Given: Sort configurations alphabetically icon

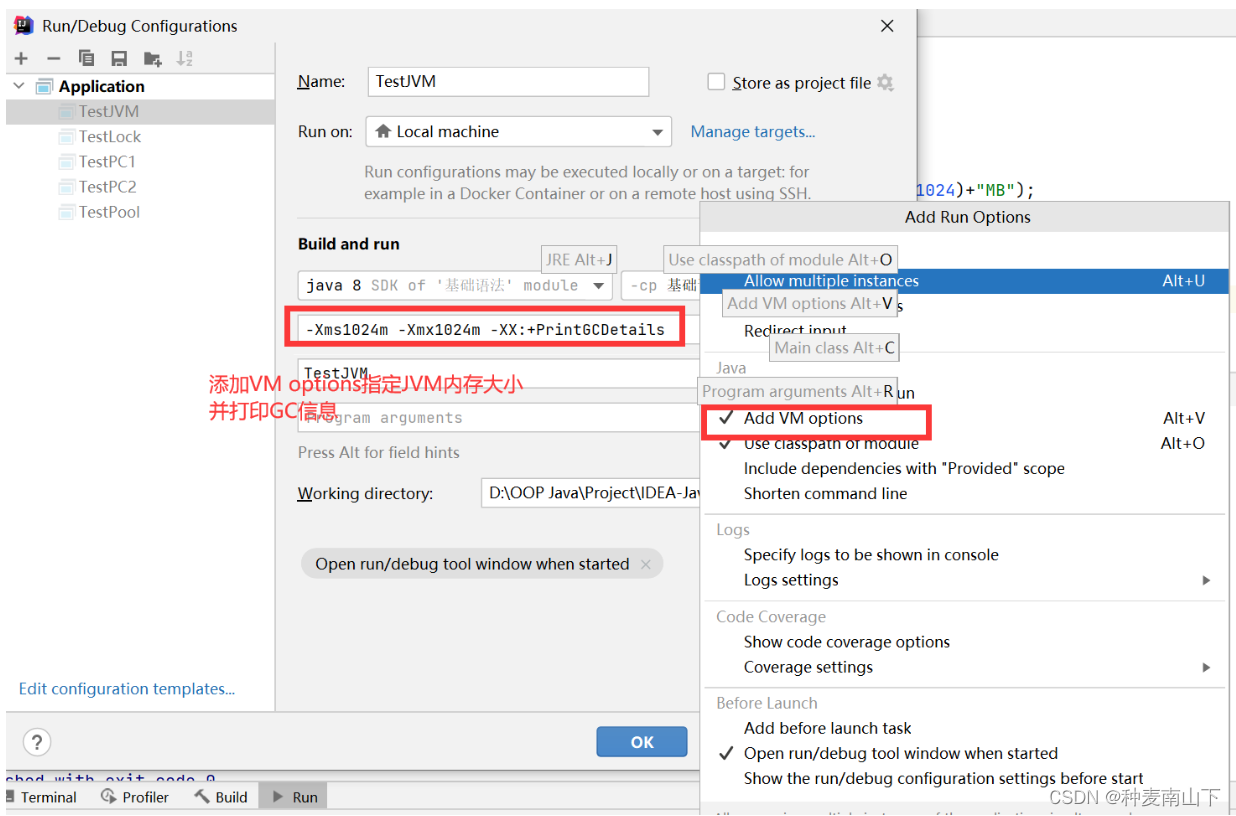Looking at the screenshot, I should [x=184, y=58].
